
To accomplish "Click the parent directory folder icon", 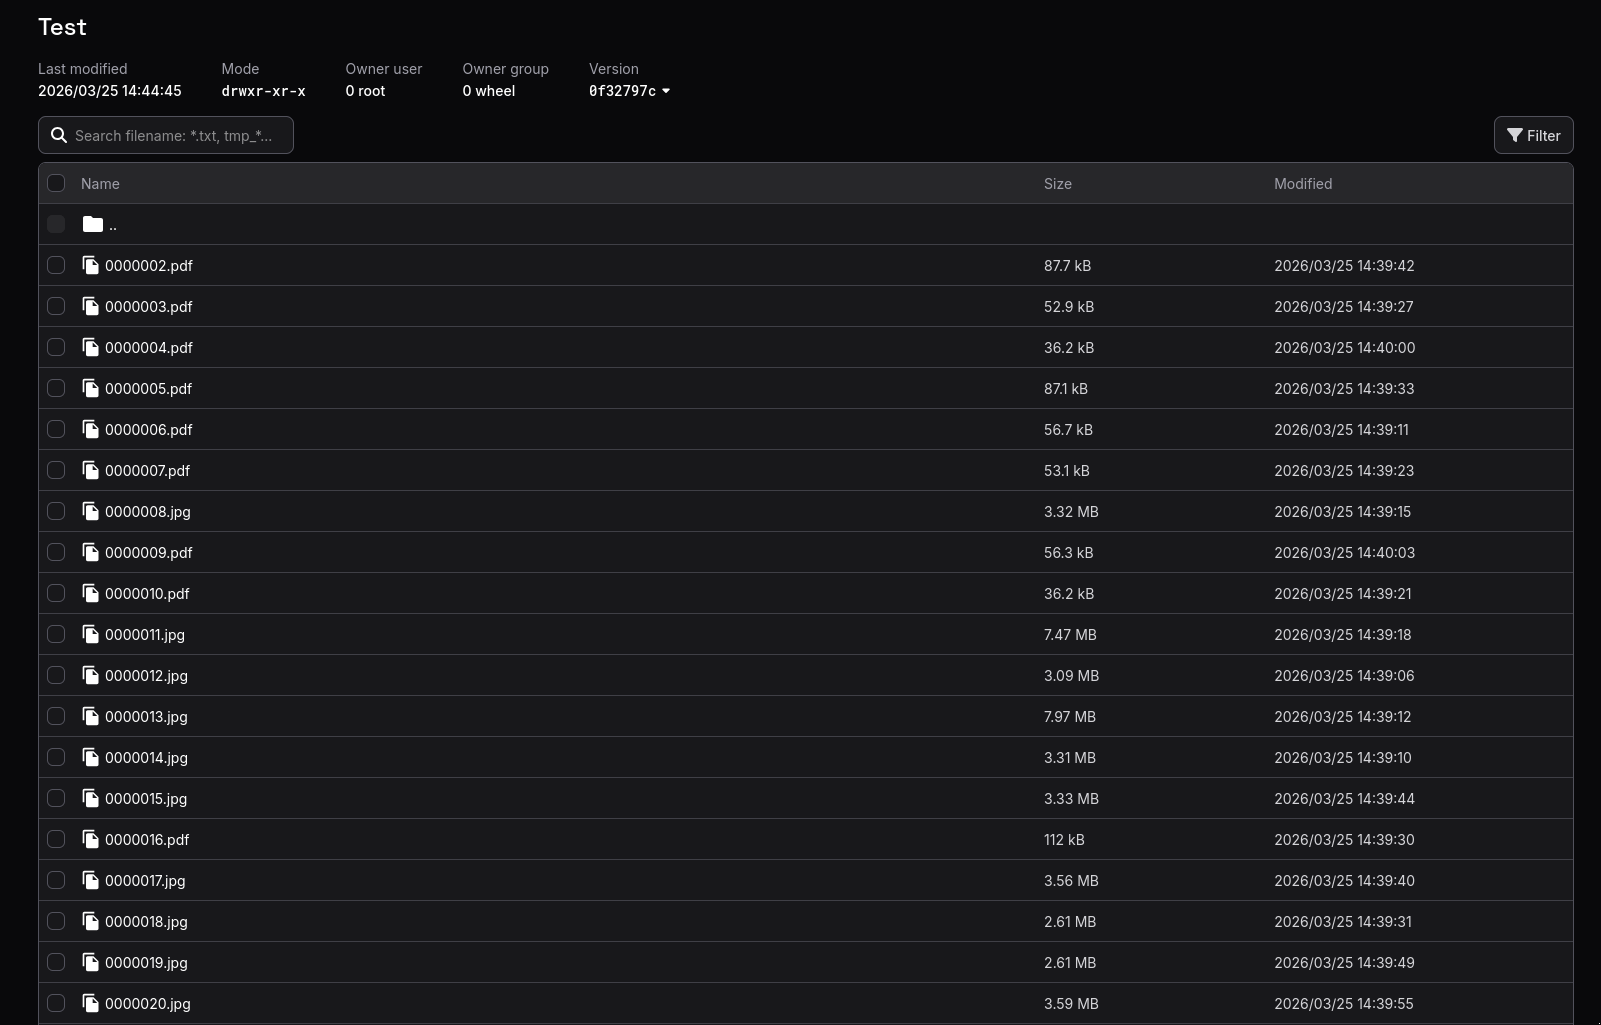I will pyautogui.click(x=93, y=224).
